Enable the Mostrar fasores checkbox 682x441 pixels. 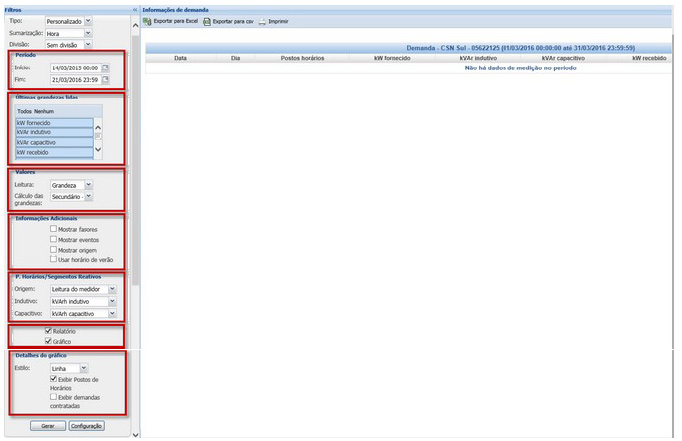55,229
